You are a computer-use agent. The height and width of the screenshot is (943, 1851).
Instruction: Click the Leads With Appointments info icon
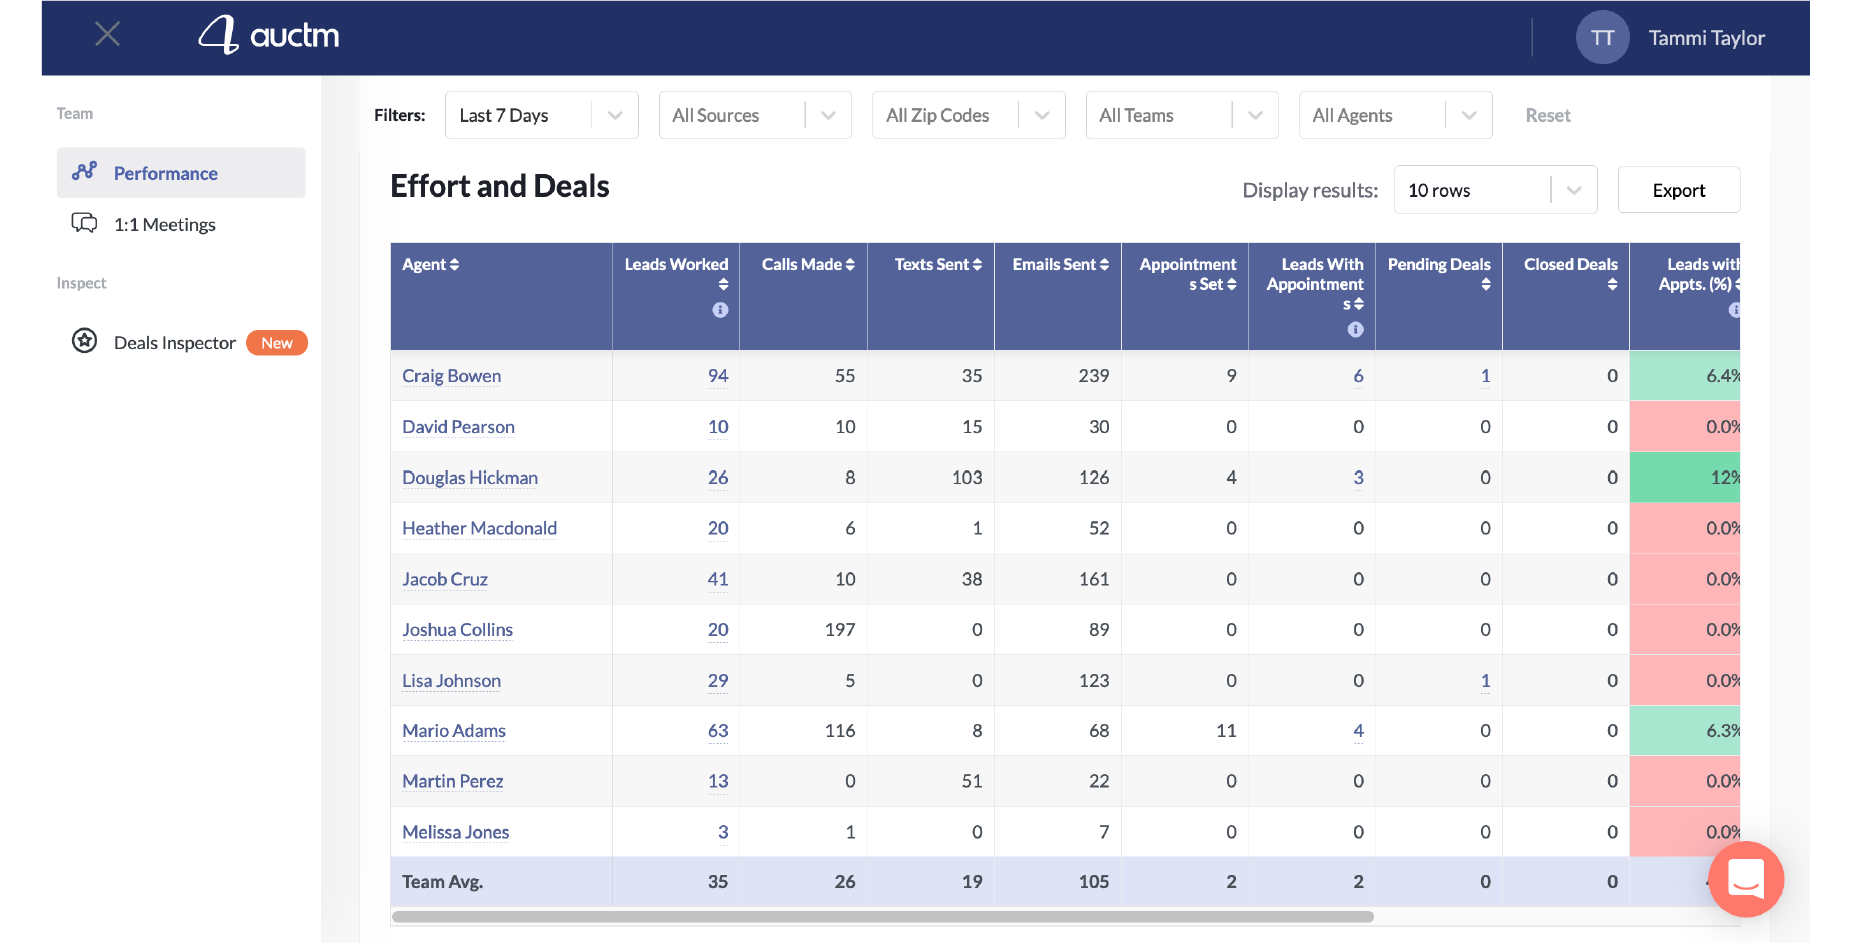click(1355, 330)
